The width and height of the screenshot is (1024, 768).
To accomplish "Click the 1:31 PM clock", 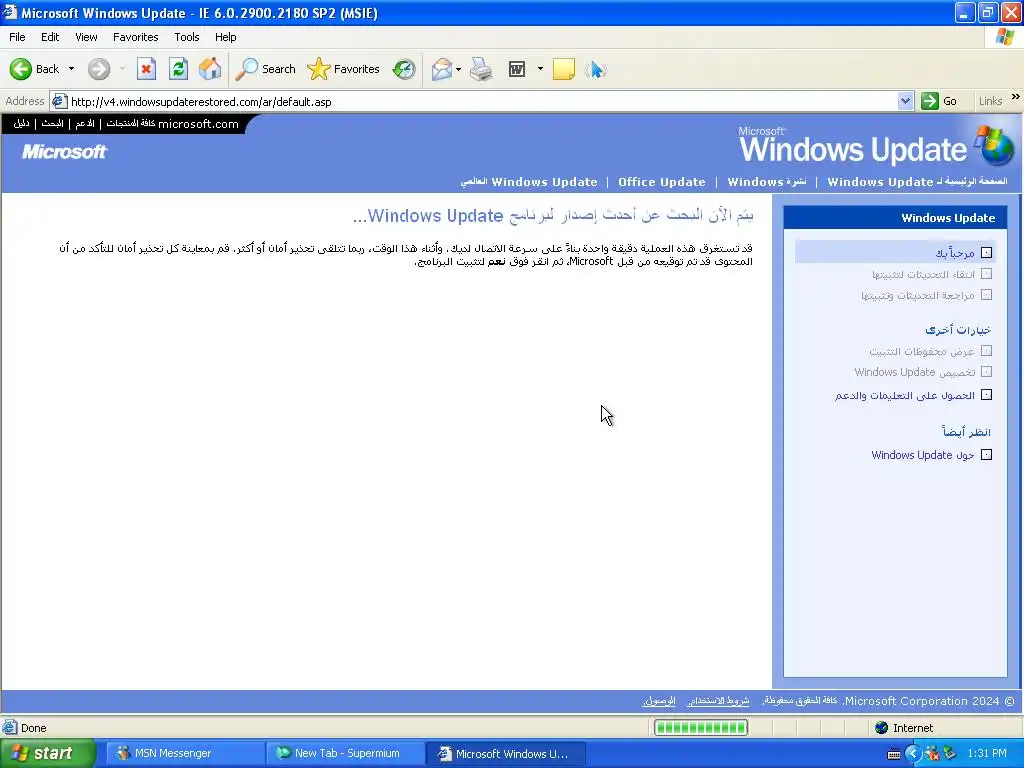I will 987,754.
